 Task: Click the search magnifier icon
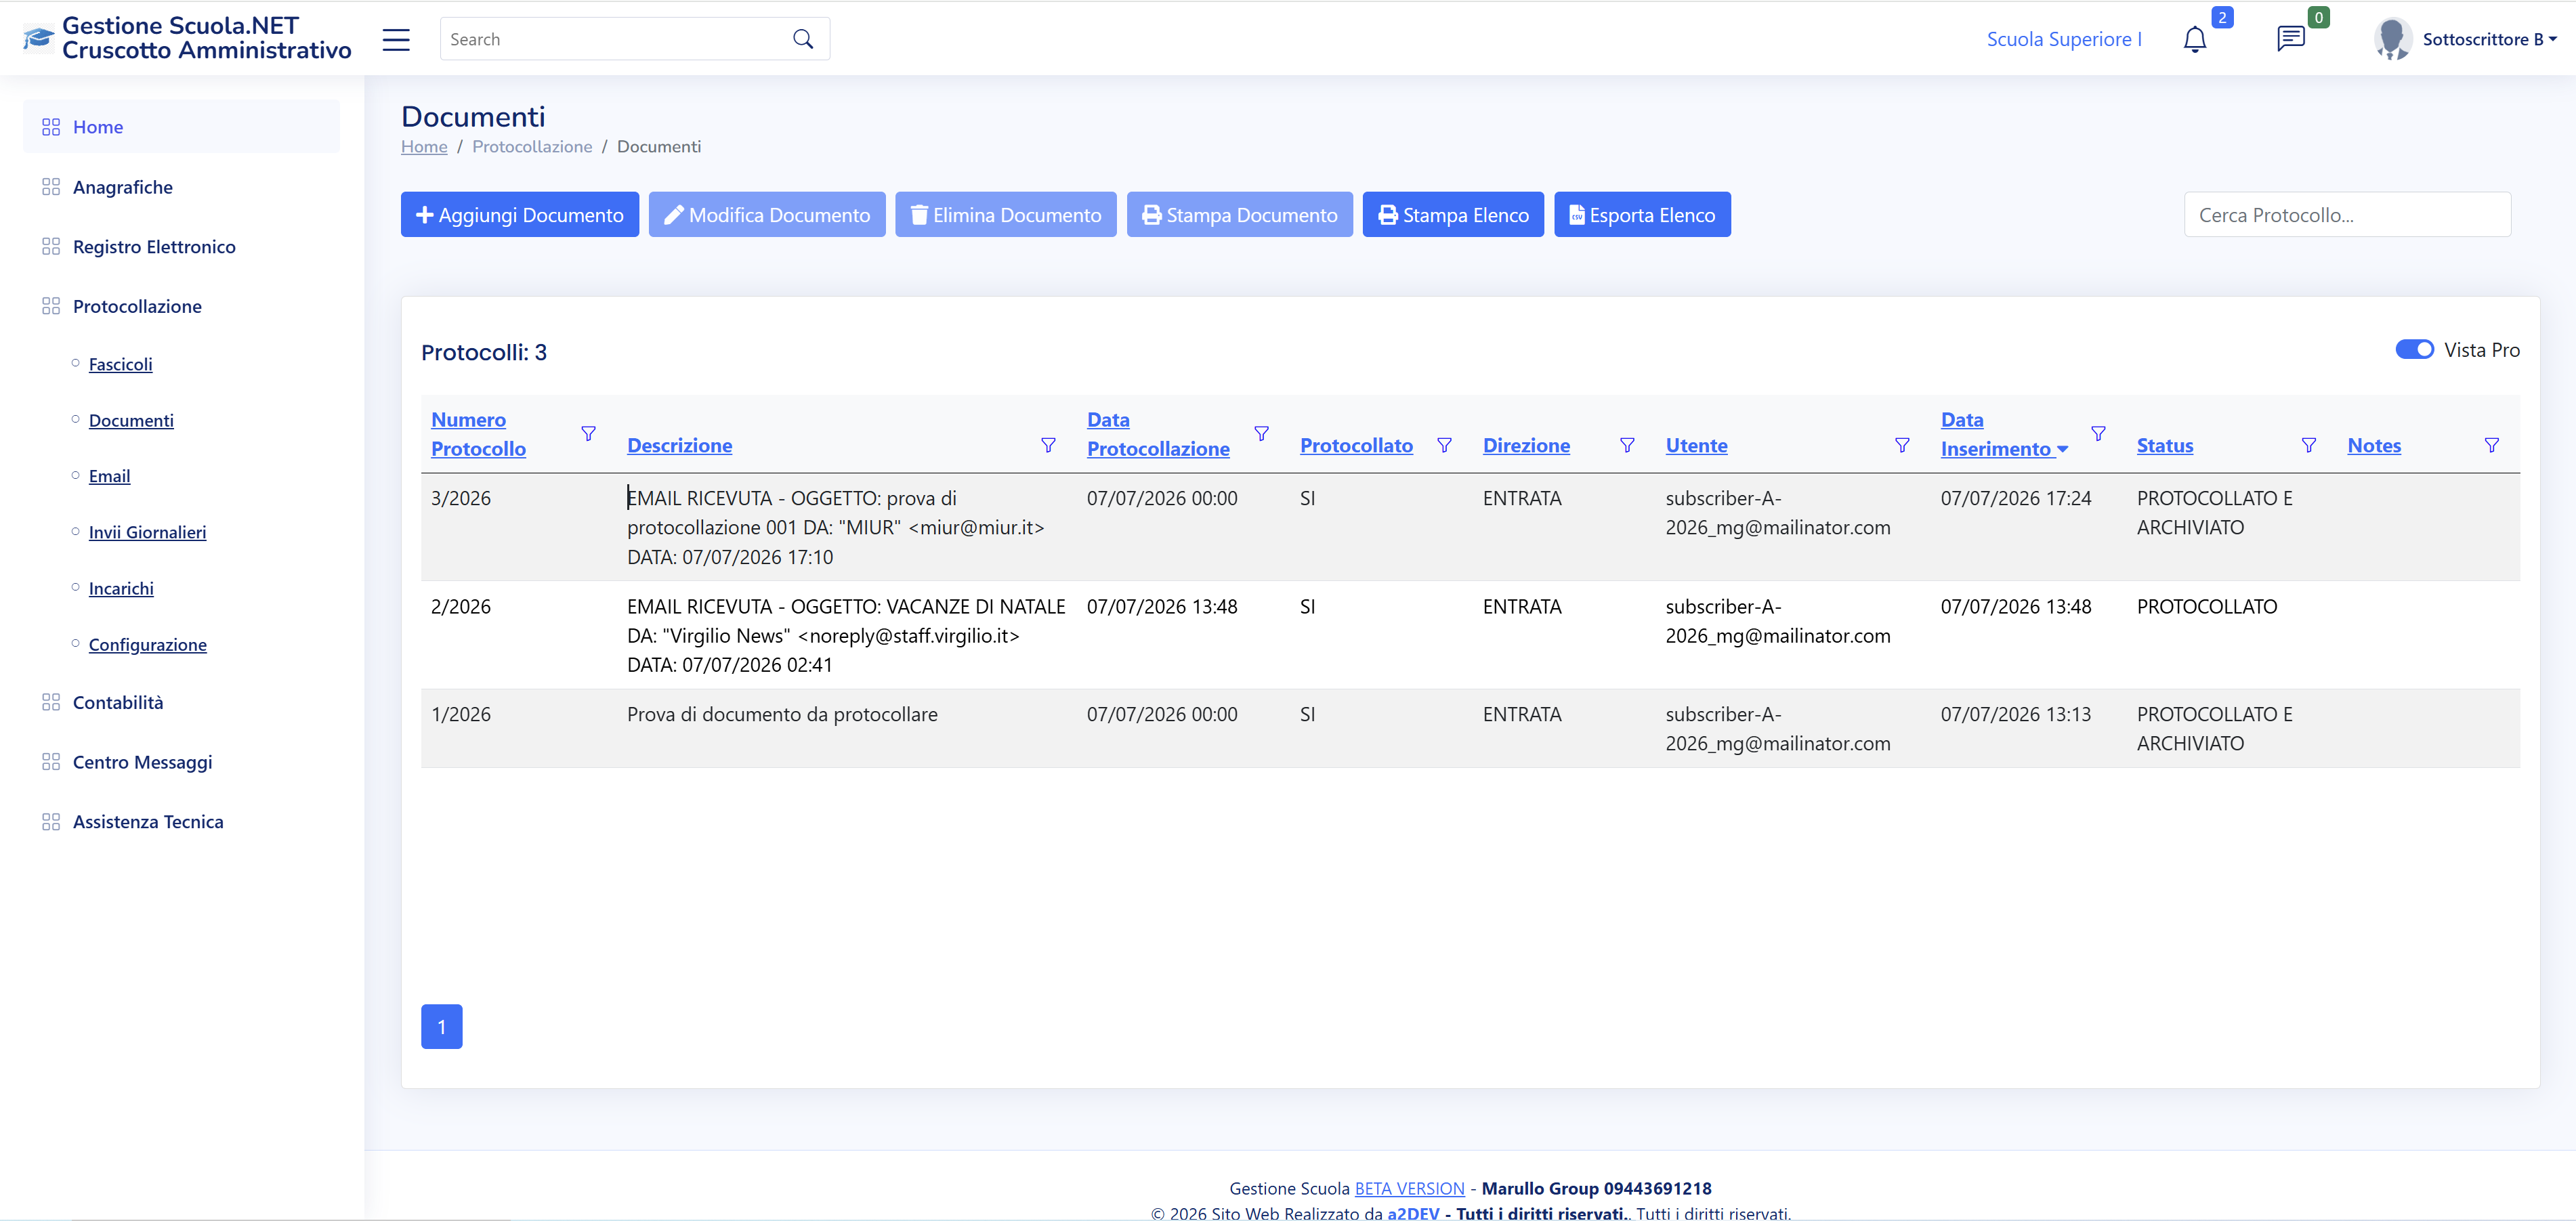coord(803,39)
